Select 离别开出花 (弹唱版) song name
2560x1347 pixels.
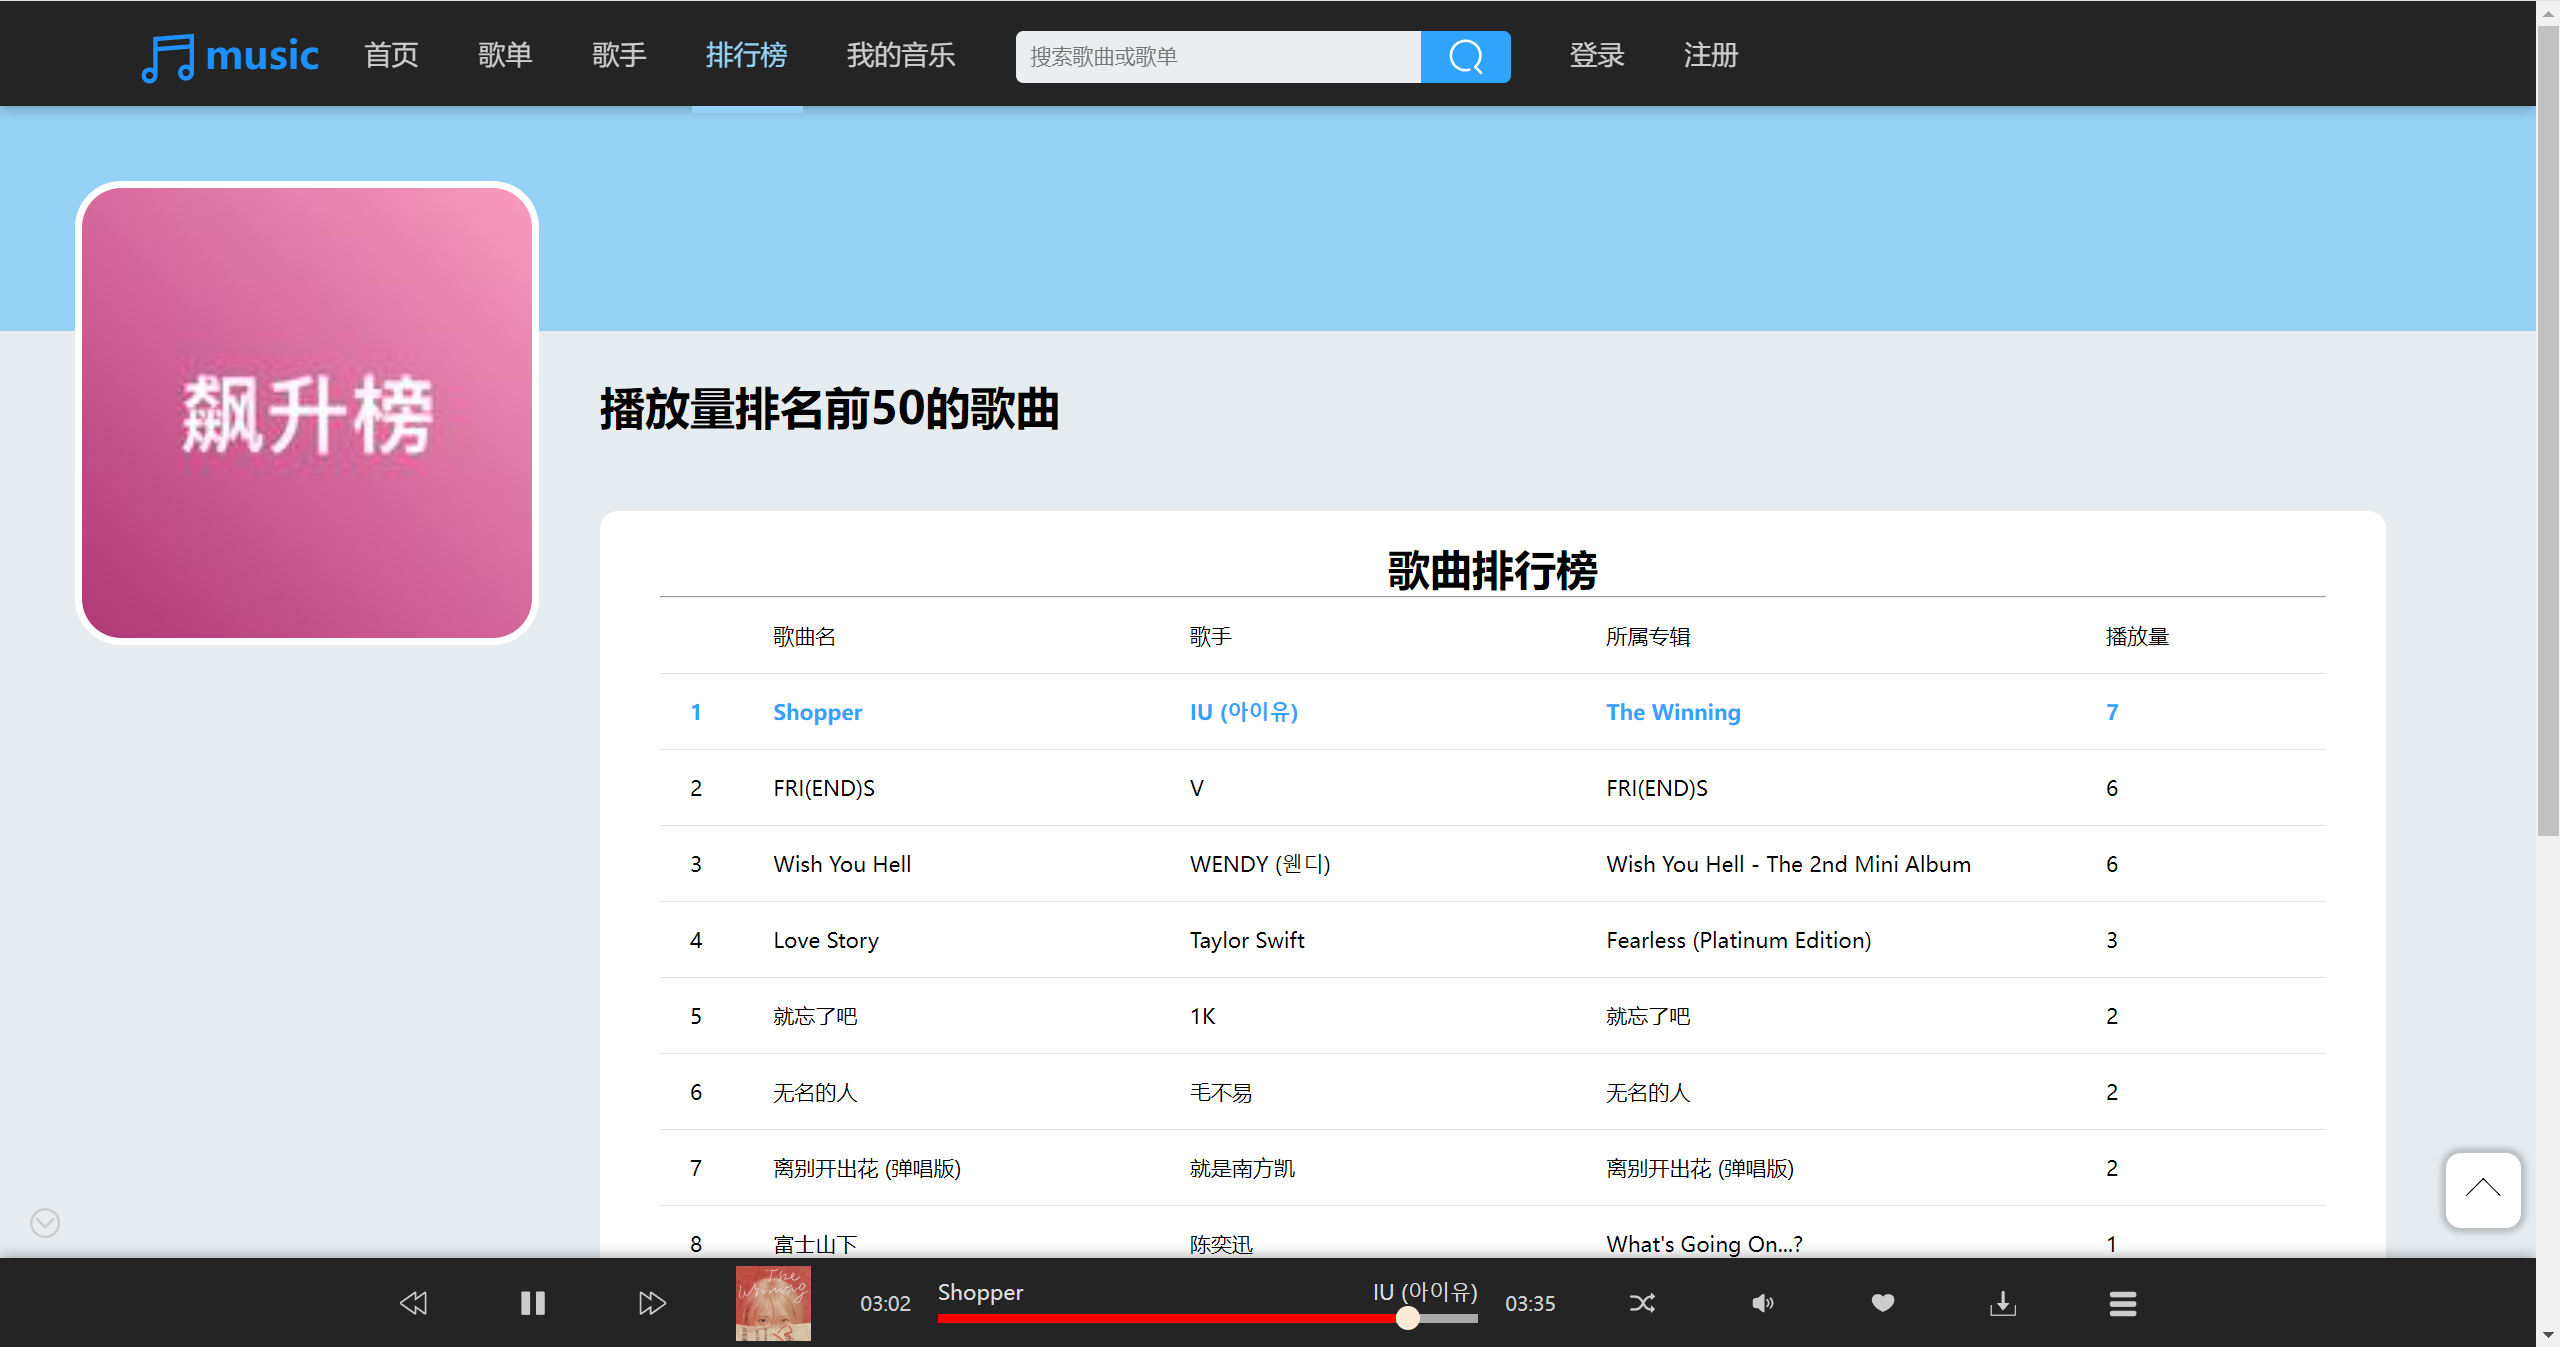[x=867, y=1168]
